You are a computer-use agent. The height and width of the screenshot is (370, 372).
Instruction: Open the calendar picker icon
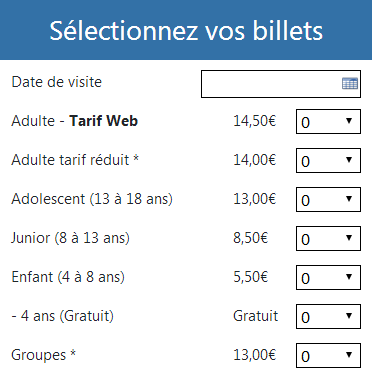point(350,83)
